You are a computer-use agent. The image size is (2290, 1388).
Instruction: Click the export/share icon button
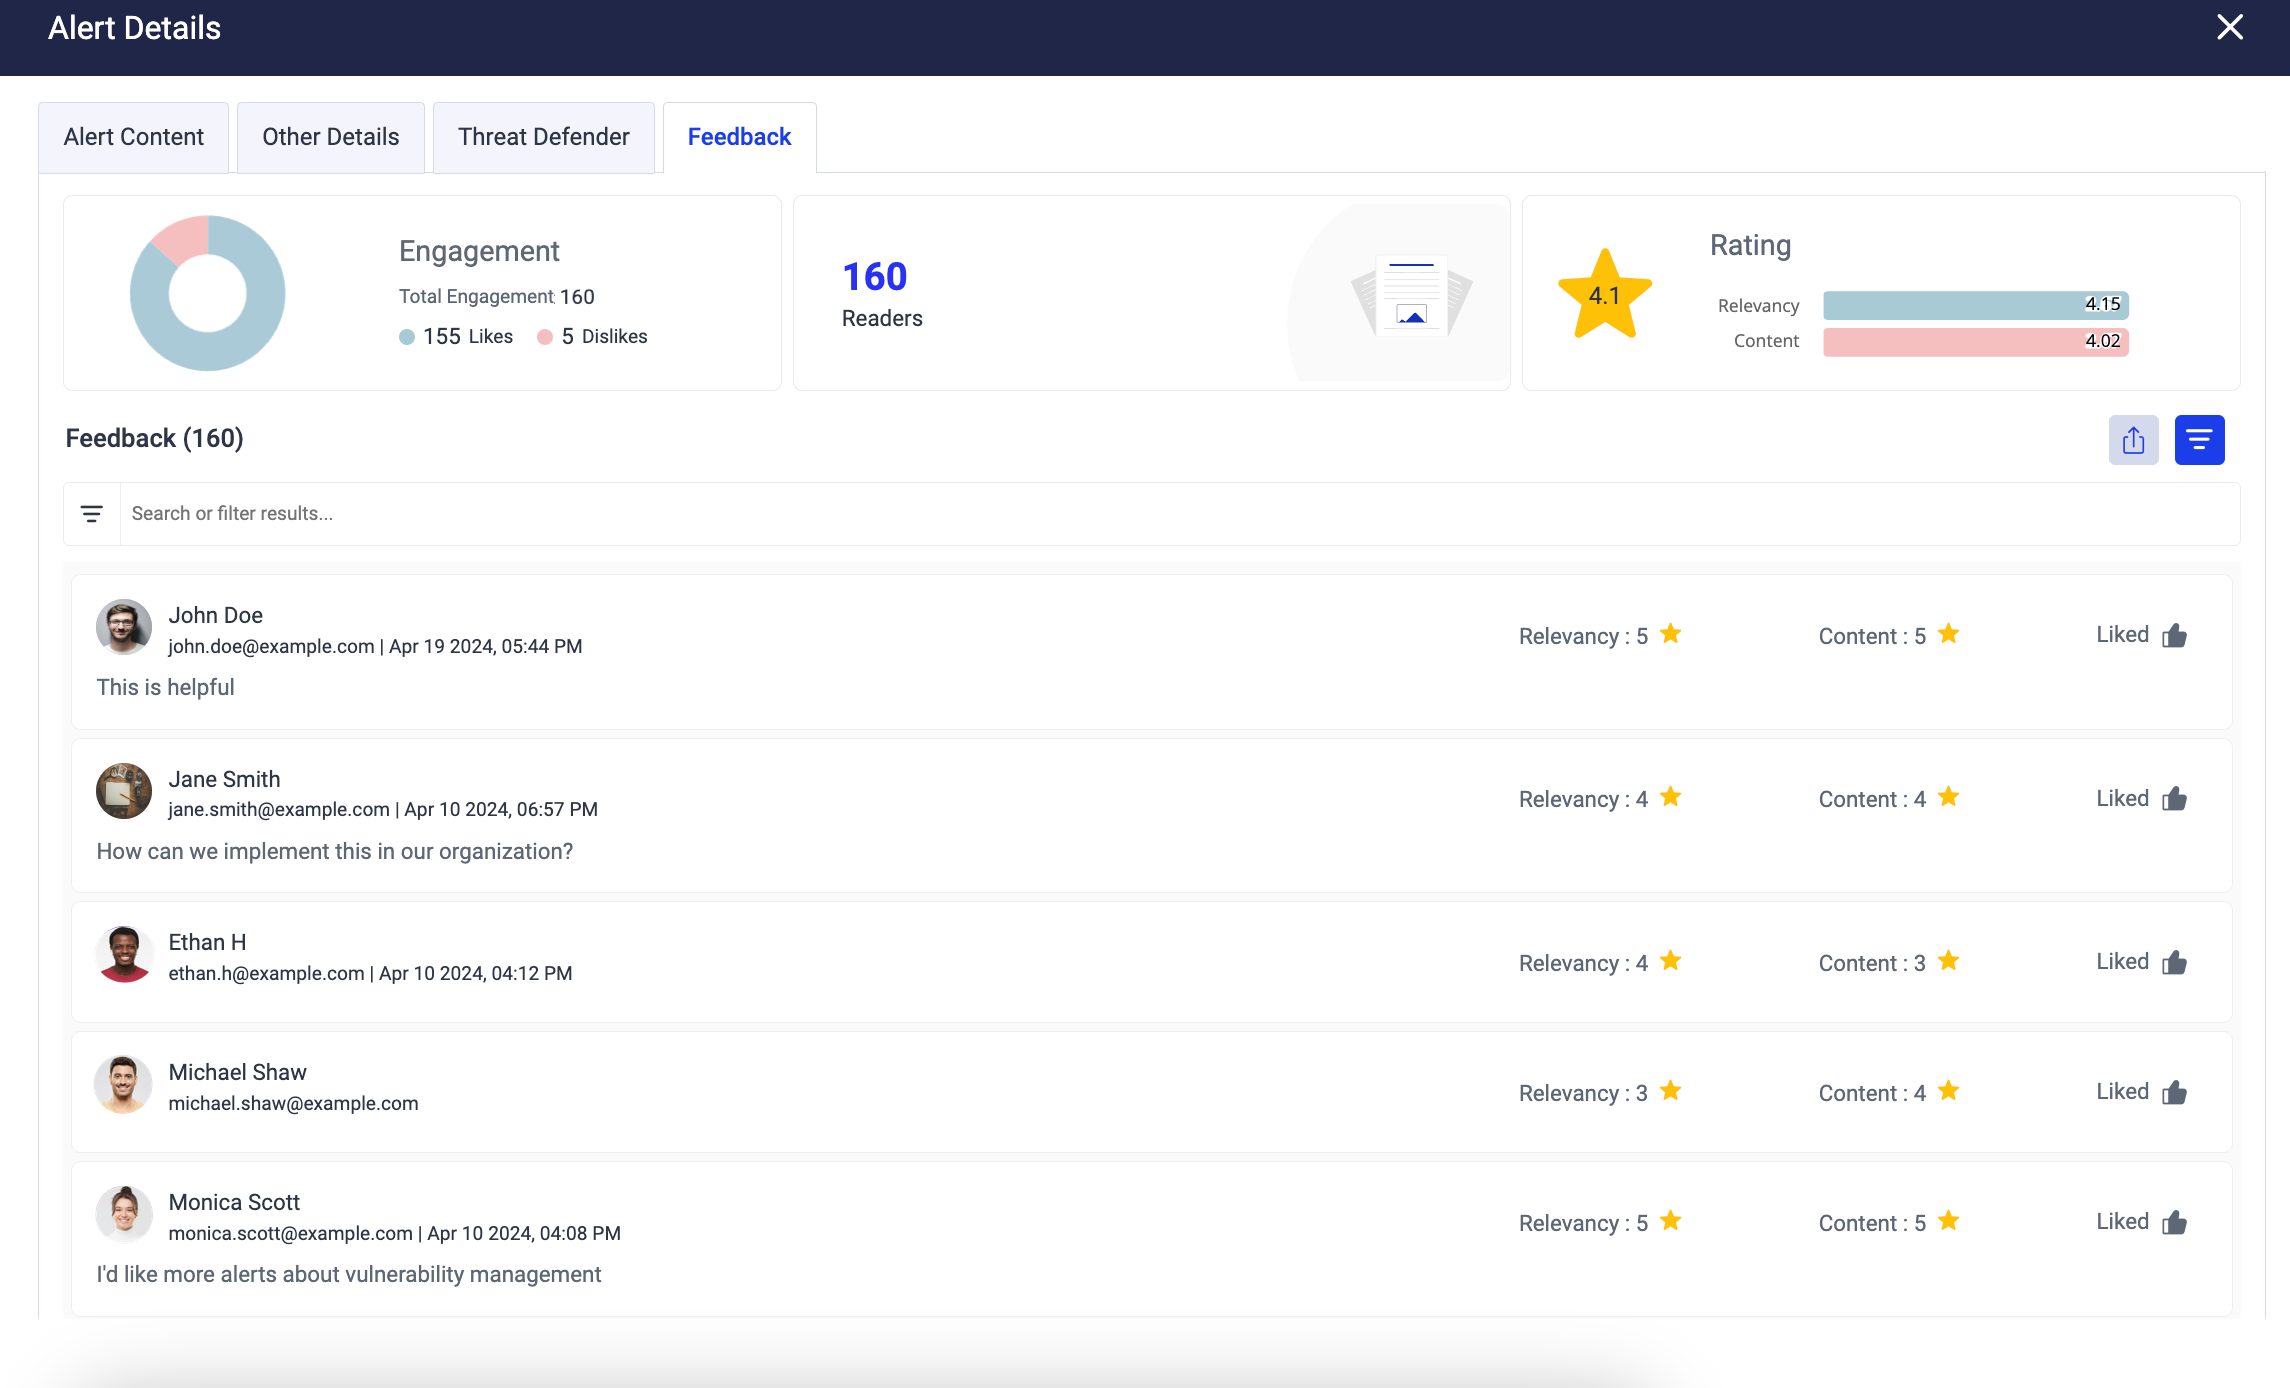2133,440
